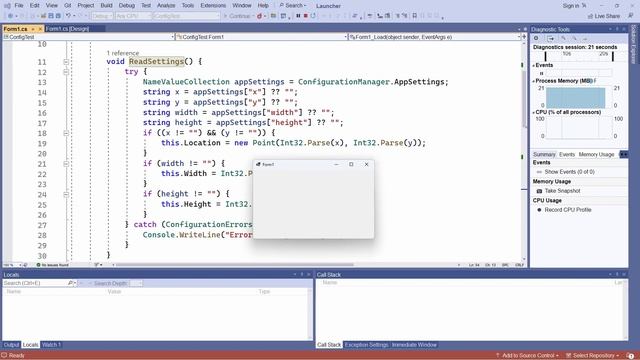Viewport: 640px width, 360px height.
Task: Collapse the Events graph section
Action: (x=533, y=65)
